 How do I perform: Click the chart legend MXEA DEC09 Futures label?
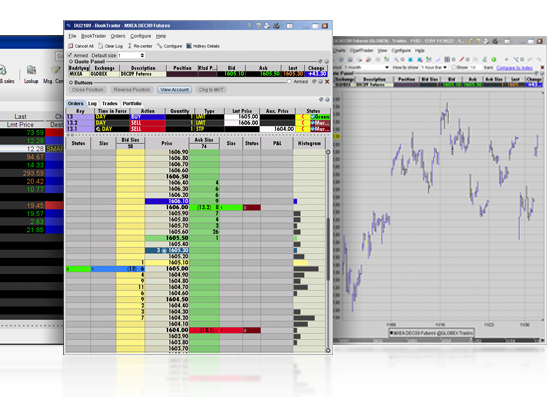(x=432, y=333)
